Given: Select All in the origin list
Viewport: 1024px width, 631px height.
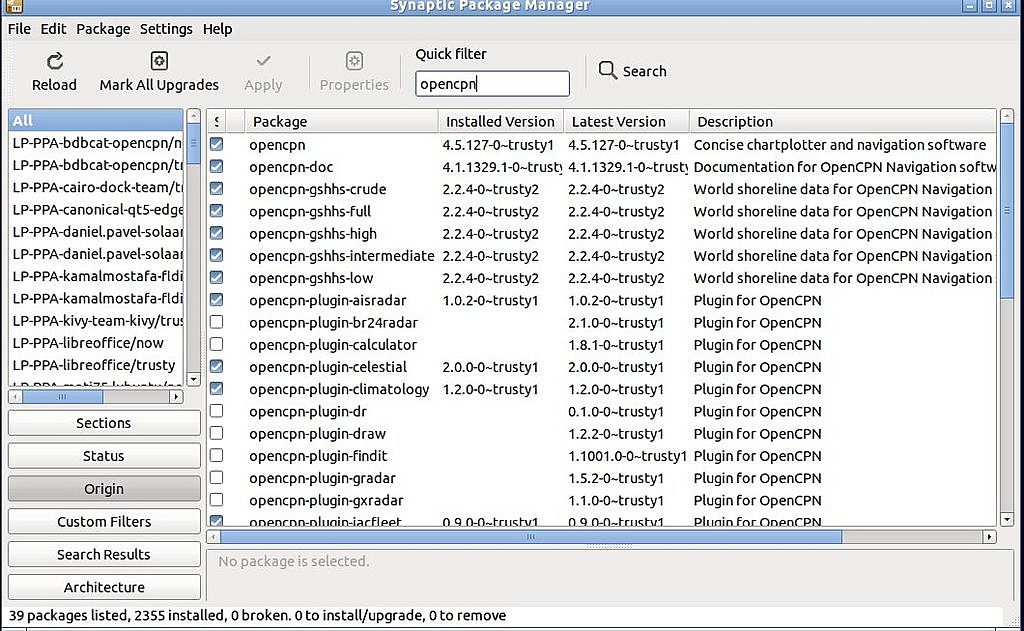Looking at the screenshot, I should [95, 120].
